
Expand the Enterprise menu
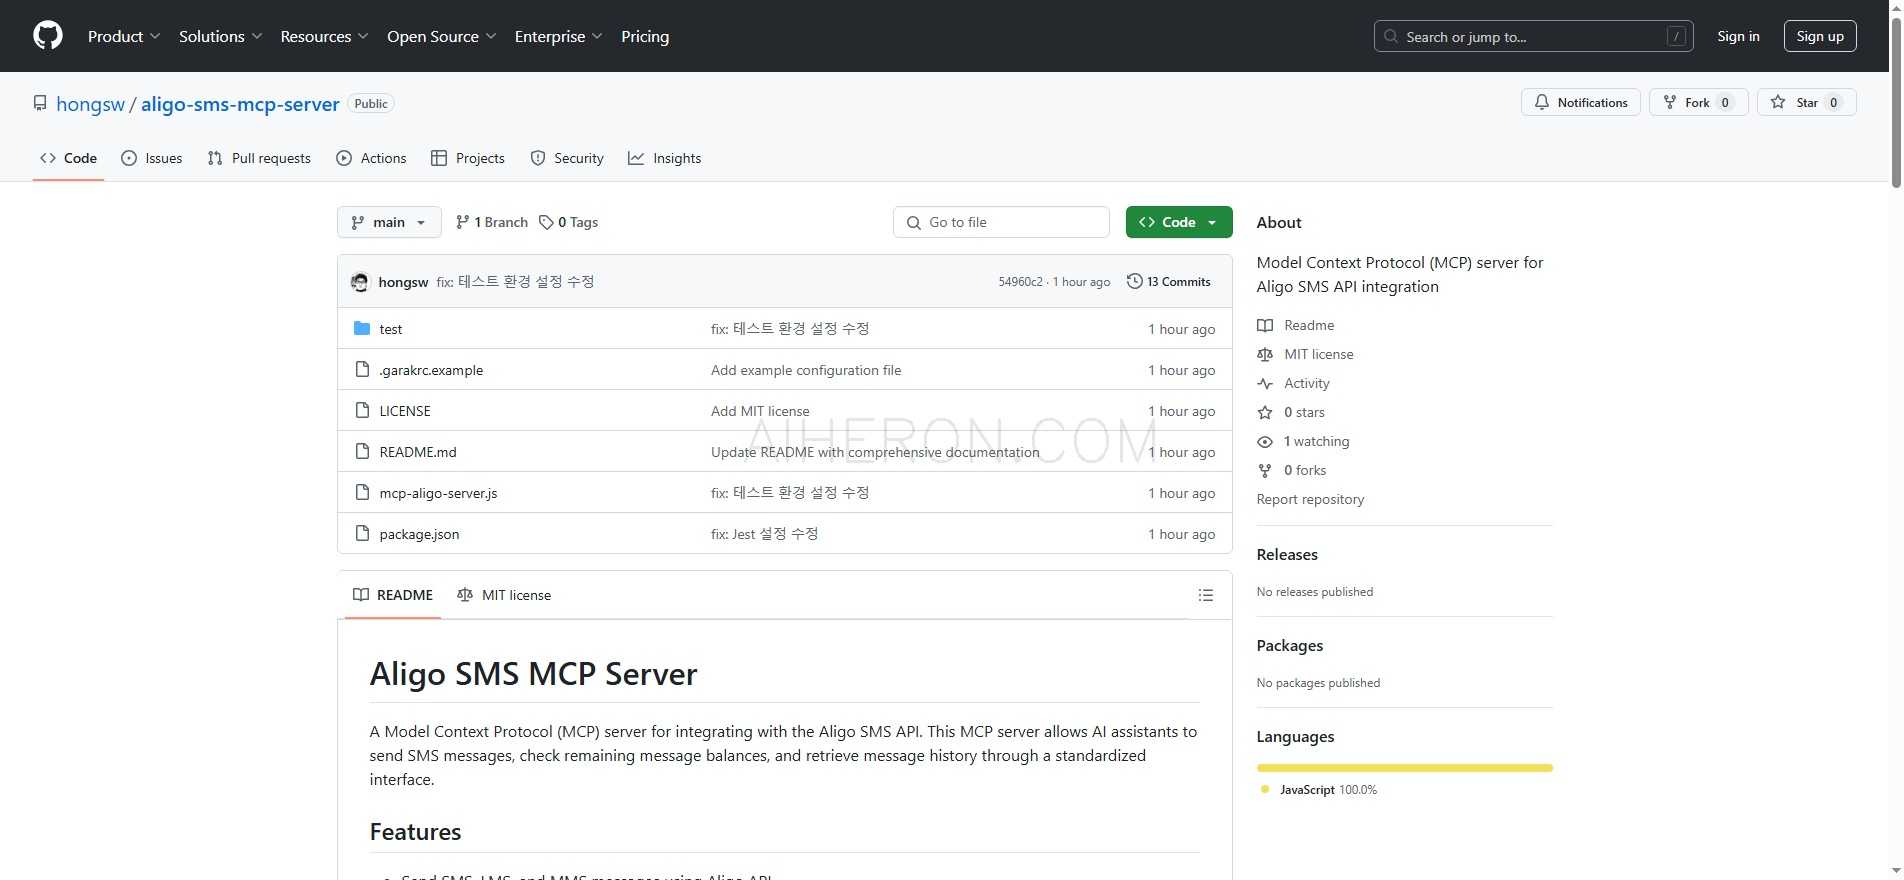558,36
